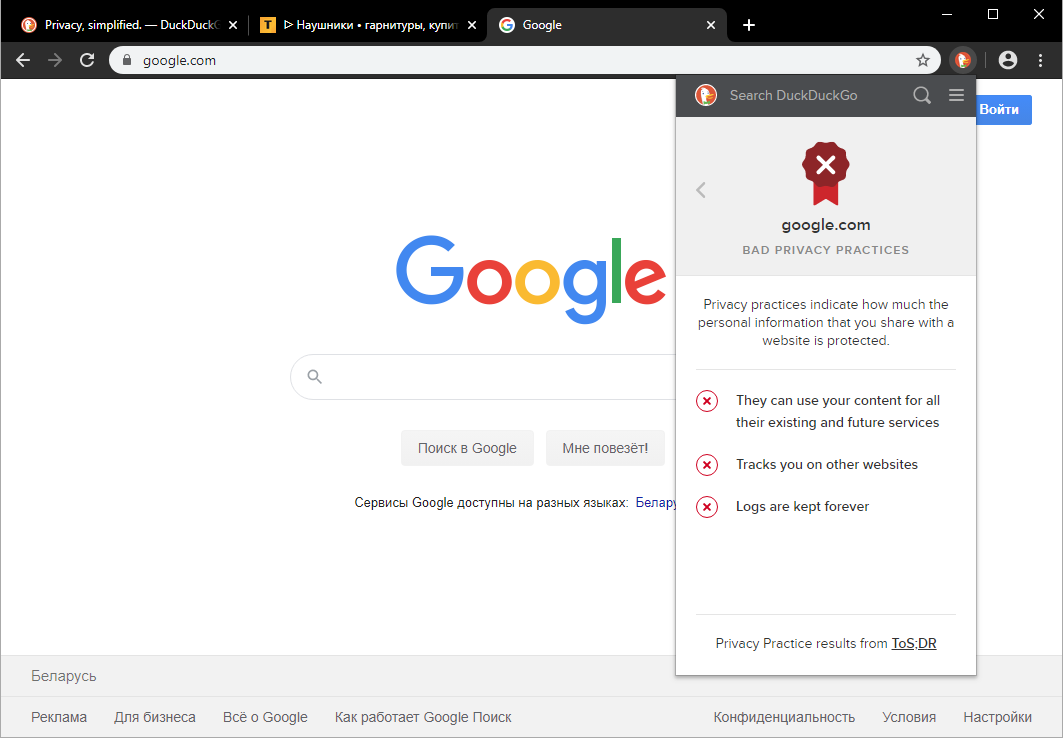Maximize the browser window
Viewport: 1063px width, 738px height.
[x=992, y=14]
